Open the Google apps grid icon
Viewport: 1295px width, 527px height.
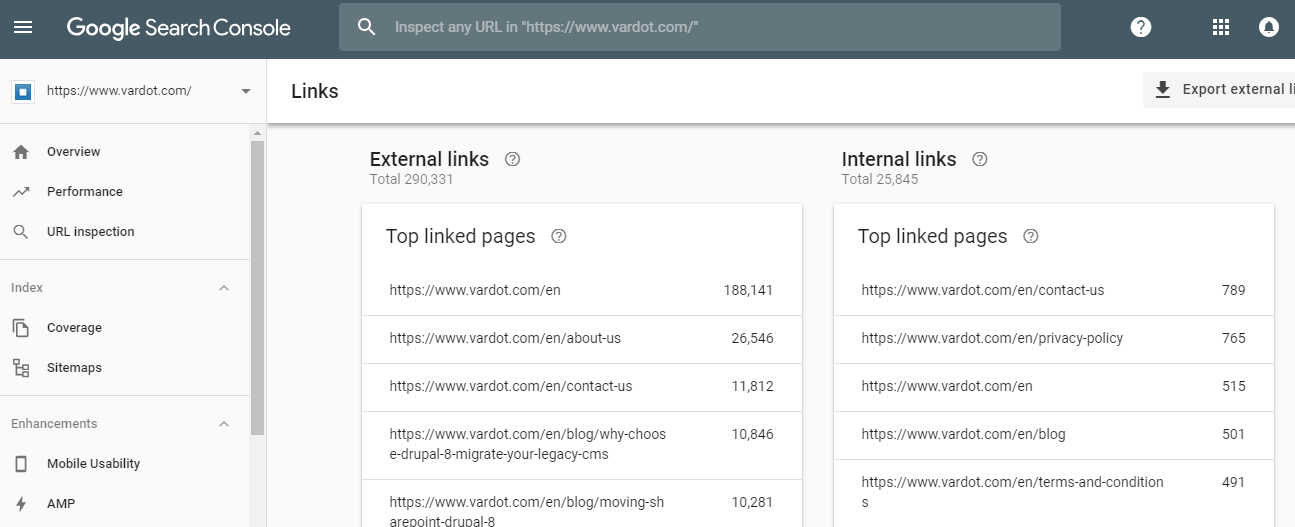[x=1221, y=28]
